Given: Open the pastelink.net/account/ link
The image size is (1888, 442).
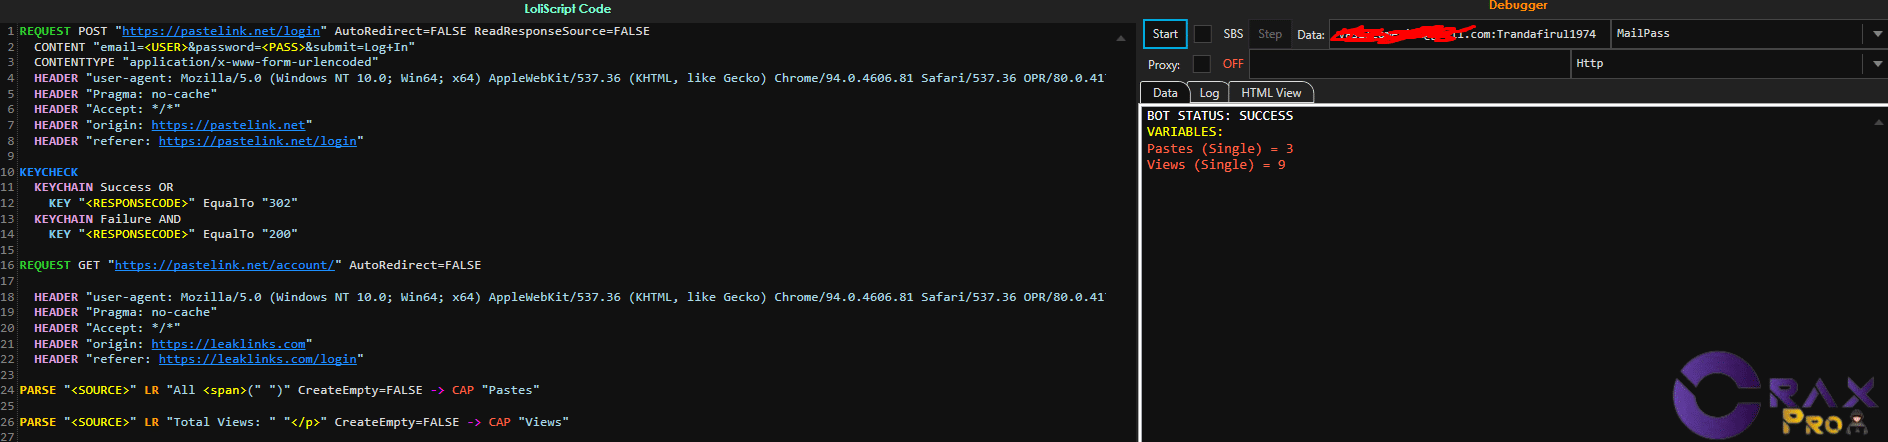Looking at the screenshot, I should (x=225, y=265).
